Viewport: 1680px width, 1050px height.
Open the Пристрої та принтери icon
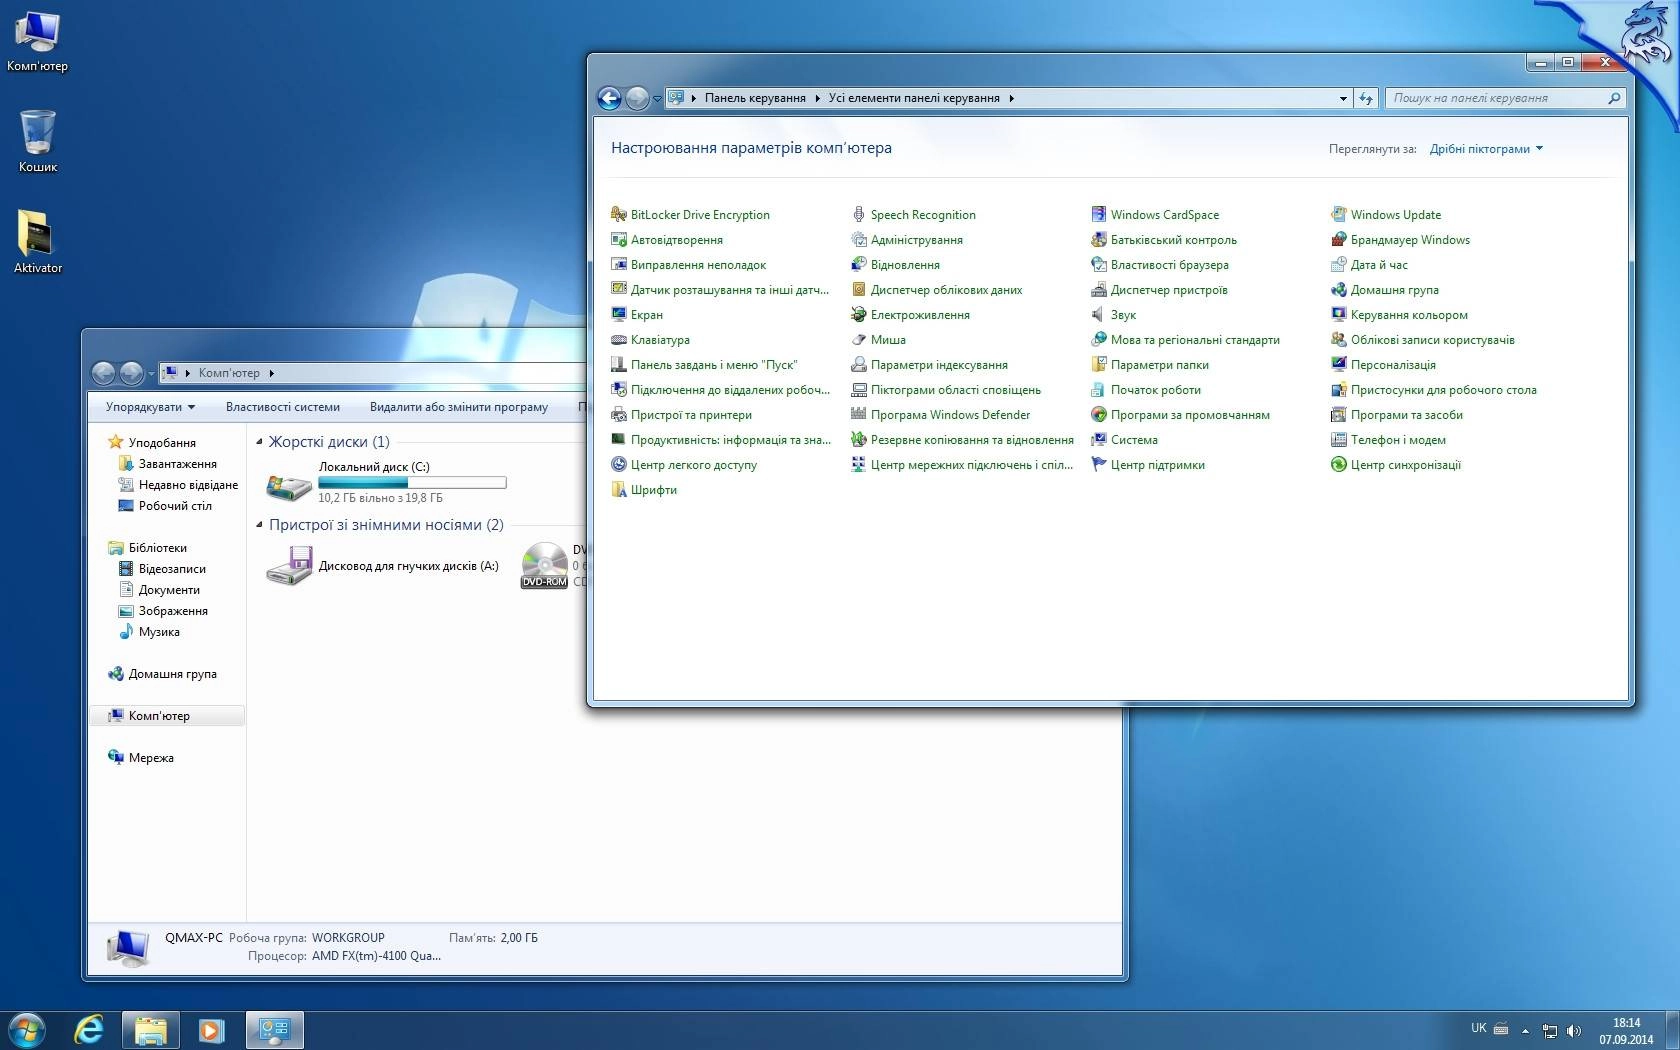pos(619,414)
